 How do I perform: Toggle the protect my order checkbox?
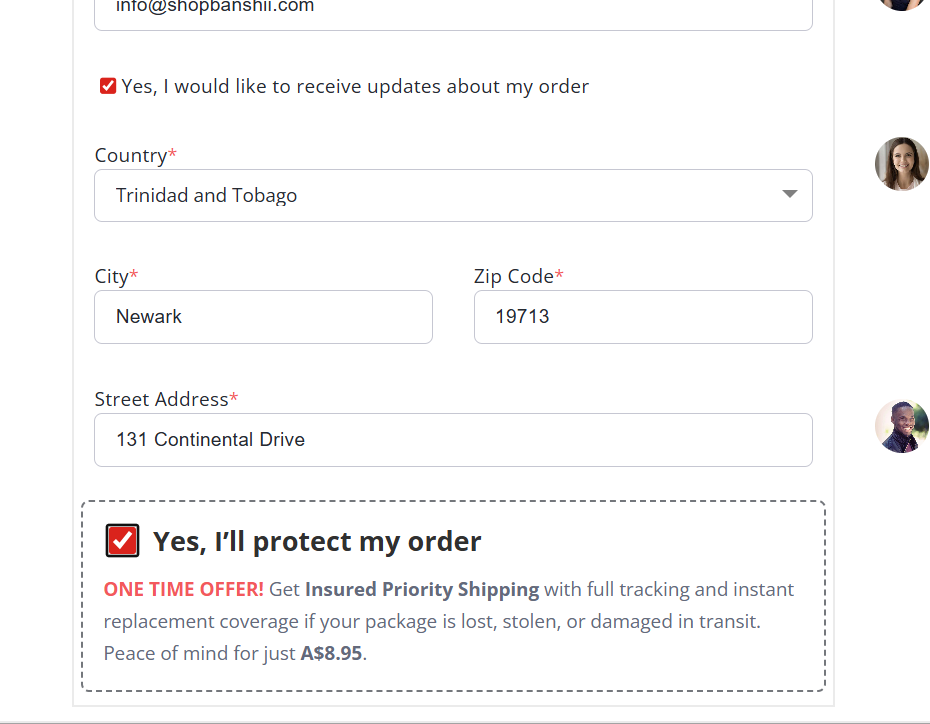[x=122, y=541]
